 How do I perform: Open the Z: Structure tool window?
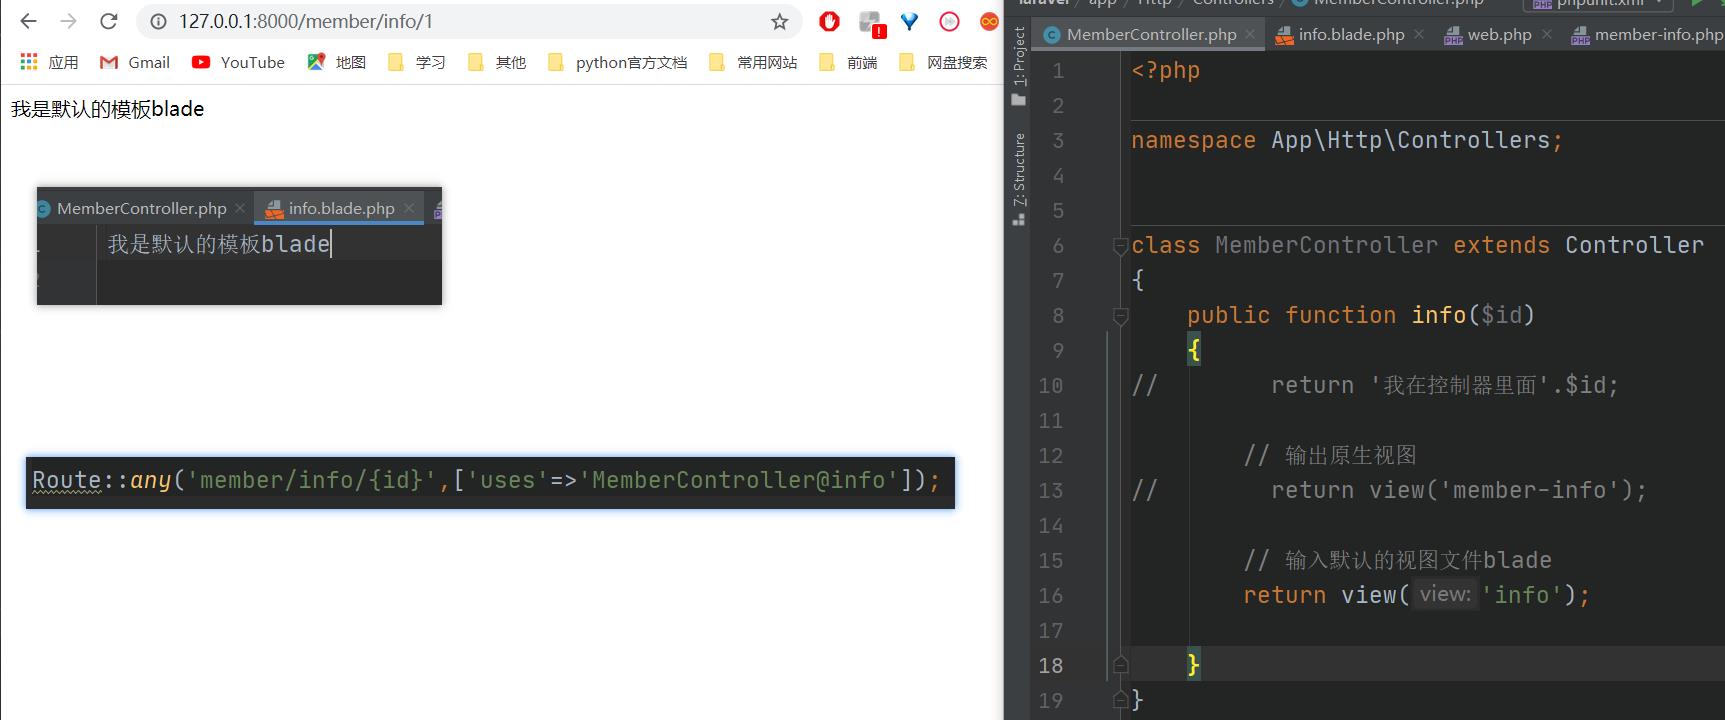coord(1019,179)
